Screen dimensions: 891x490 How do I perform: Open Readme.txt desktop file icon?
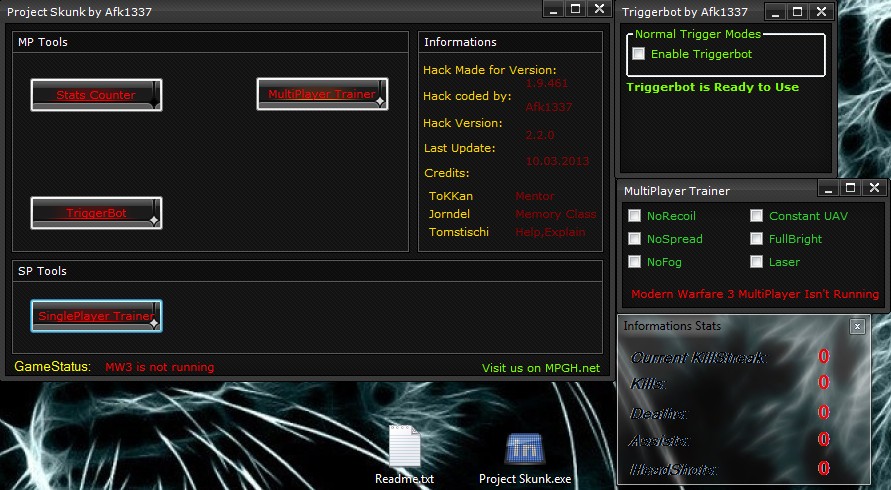(x=405, y=455)
